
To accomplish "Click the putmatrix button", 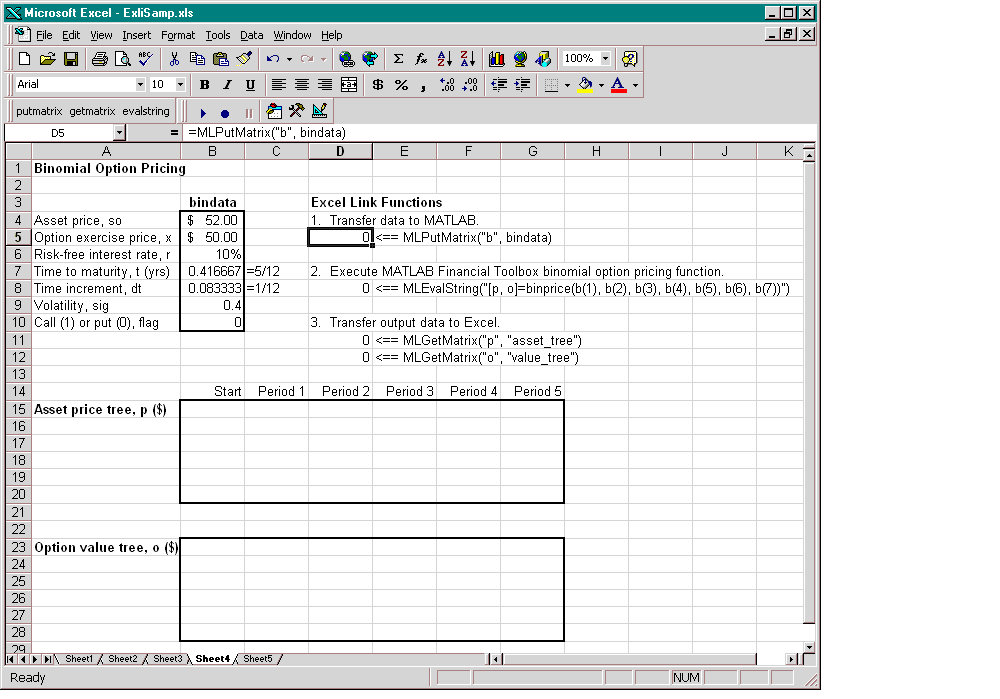I will 39,112.
